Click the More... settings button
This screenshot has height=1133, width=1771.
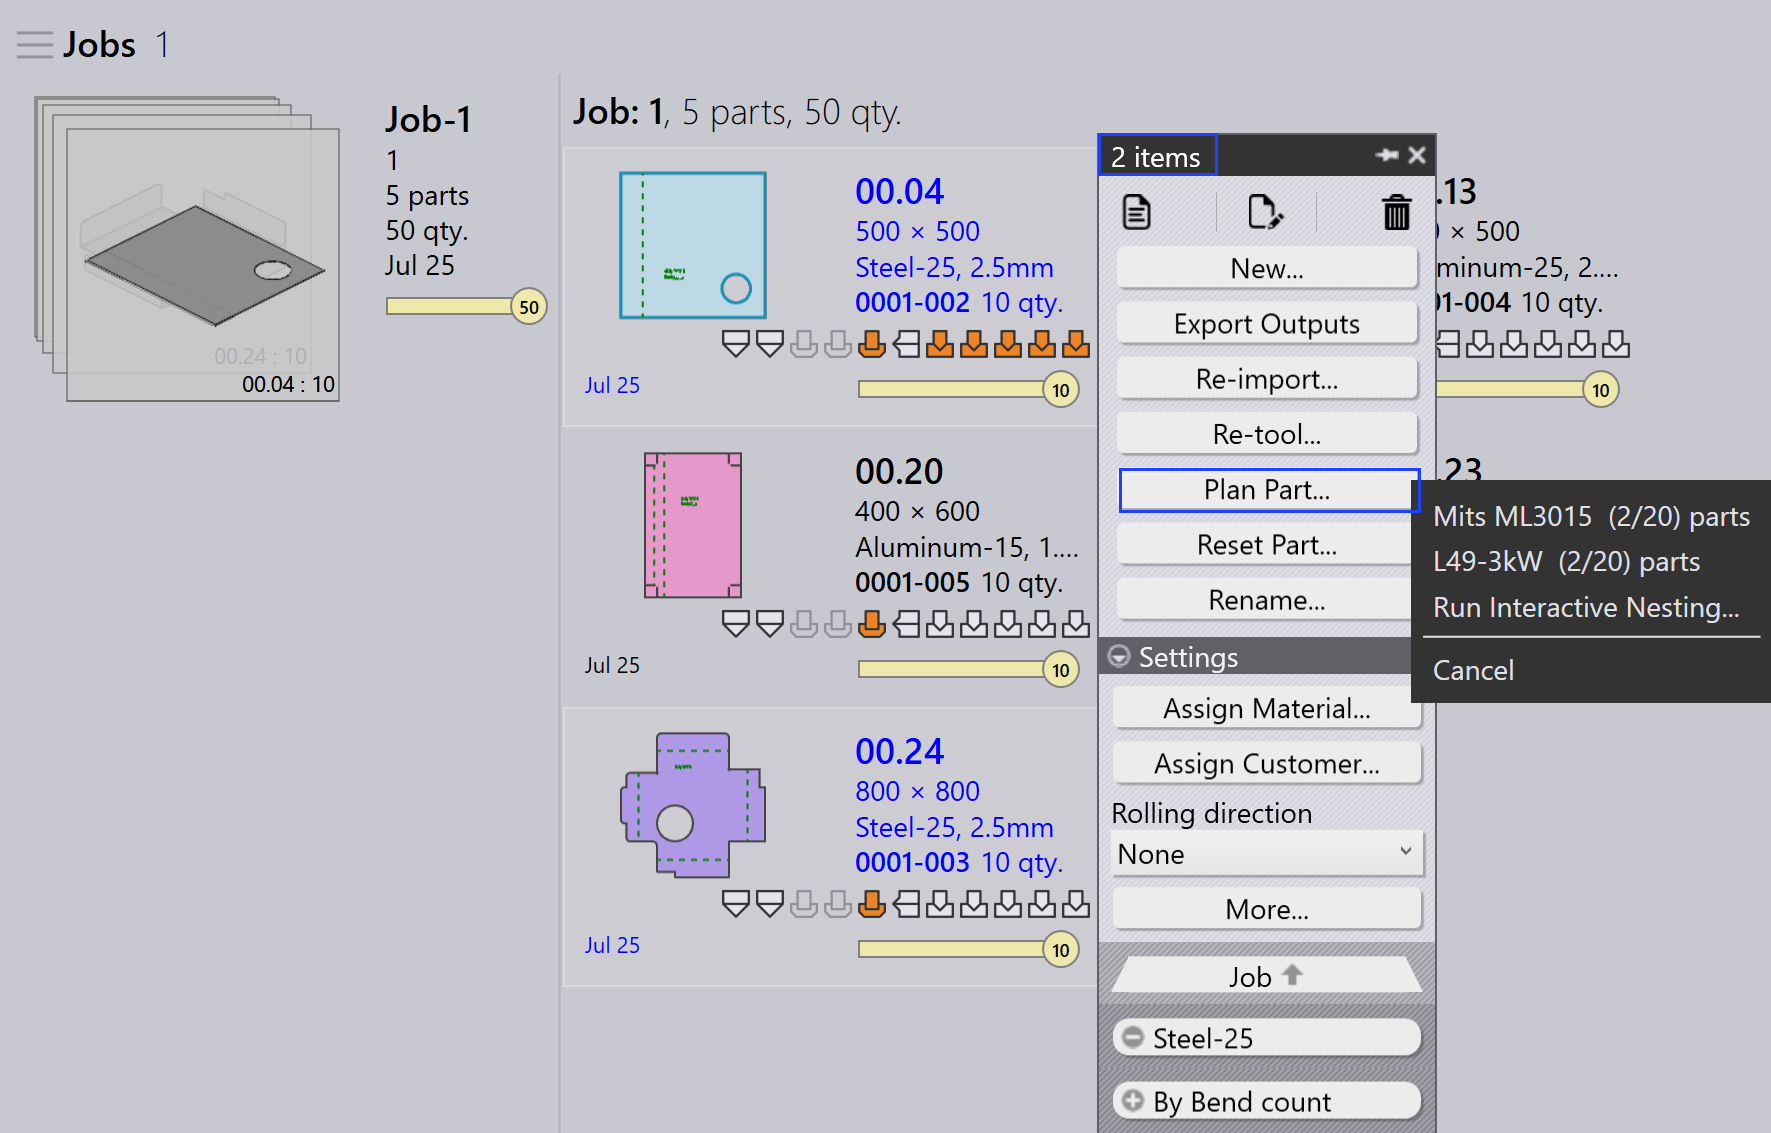(1267, 909)
